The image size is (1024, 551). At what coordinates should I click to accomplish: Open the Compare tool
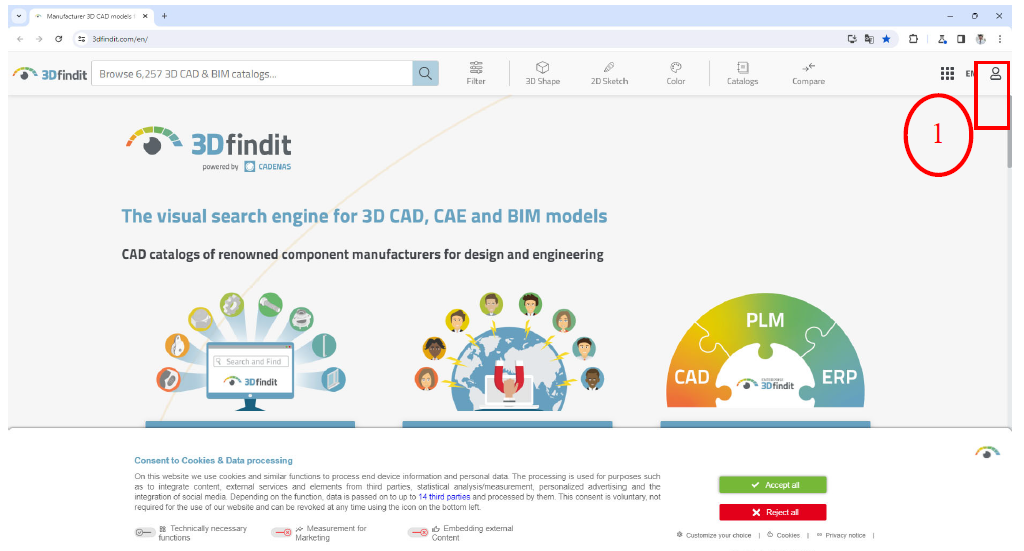click(808, 73)
